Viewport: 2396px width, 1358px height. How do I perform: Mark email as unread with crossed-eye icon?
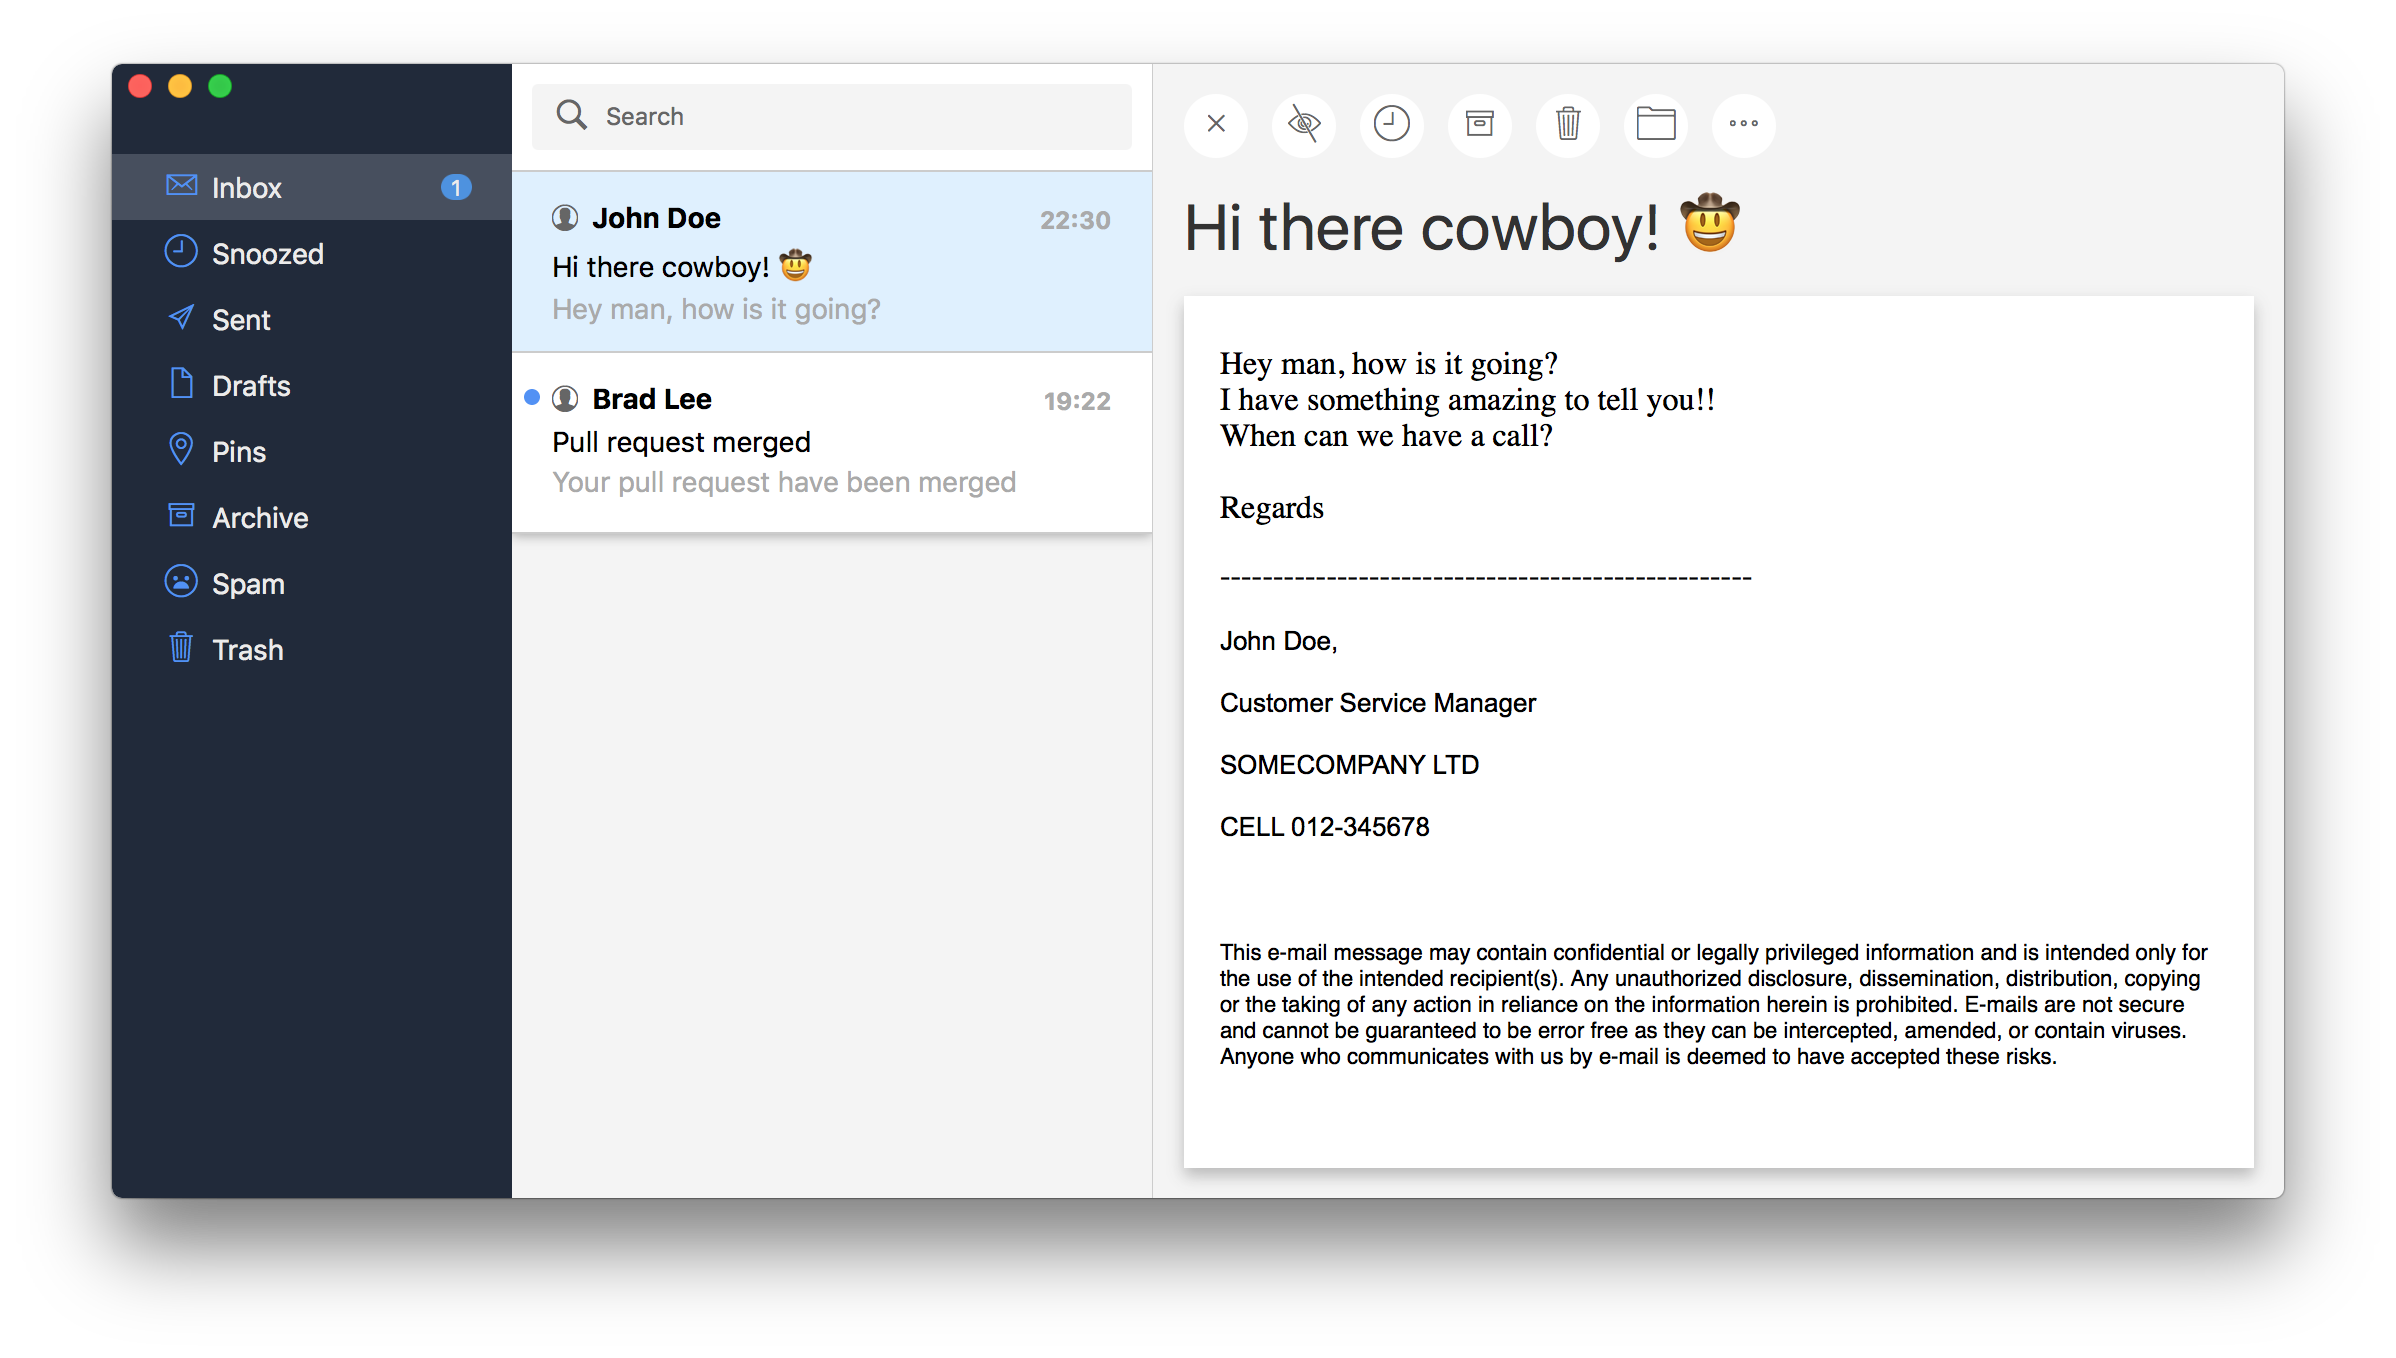pos(1303,124)
